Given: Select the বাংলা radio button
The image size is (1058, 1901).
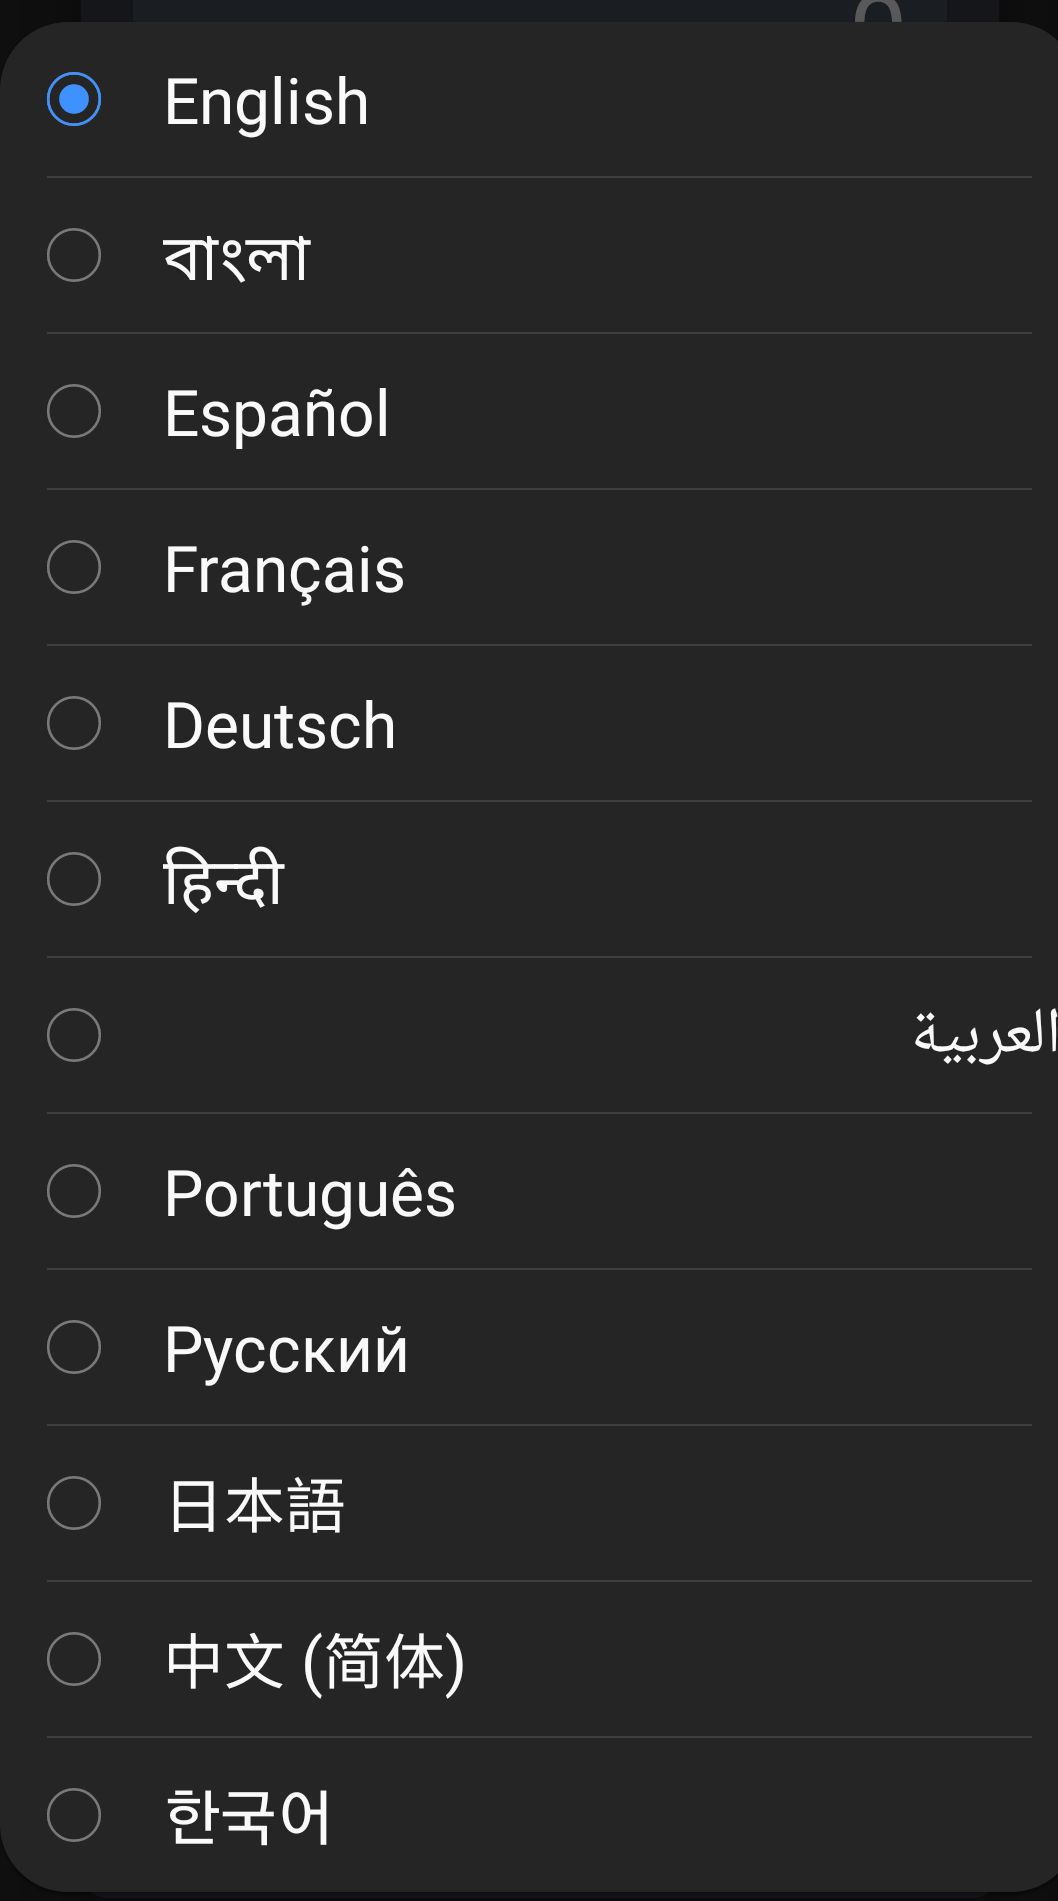Looking at the screenshot, I should pos(74,255).
